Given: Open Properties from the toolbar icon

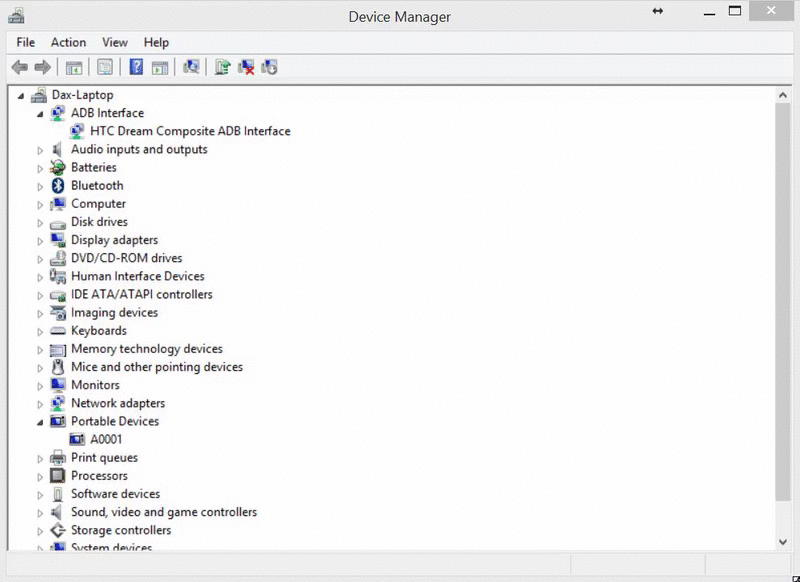Looking at the screenshot, I should (105, 67).
